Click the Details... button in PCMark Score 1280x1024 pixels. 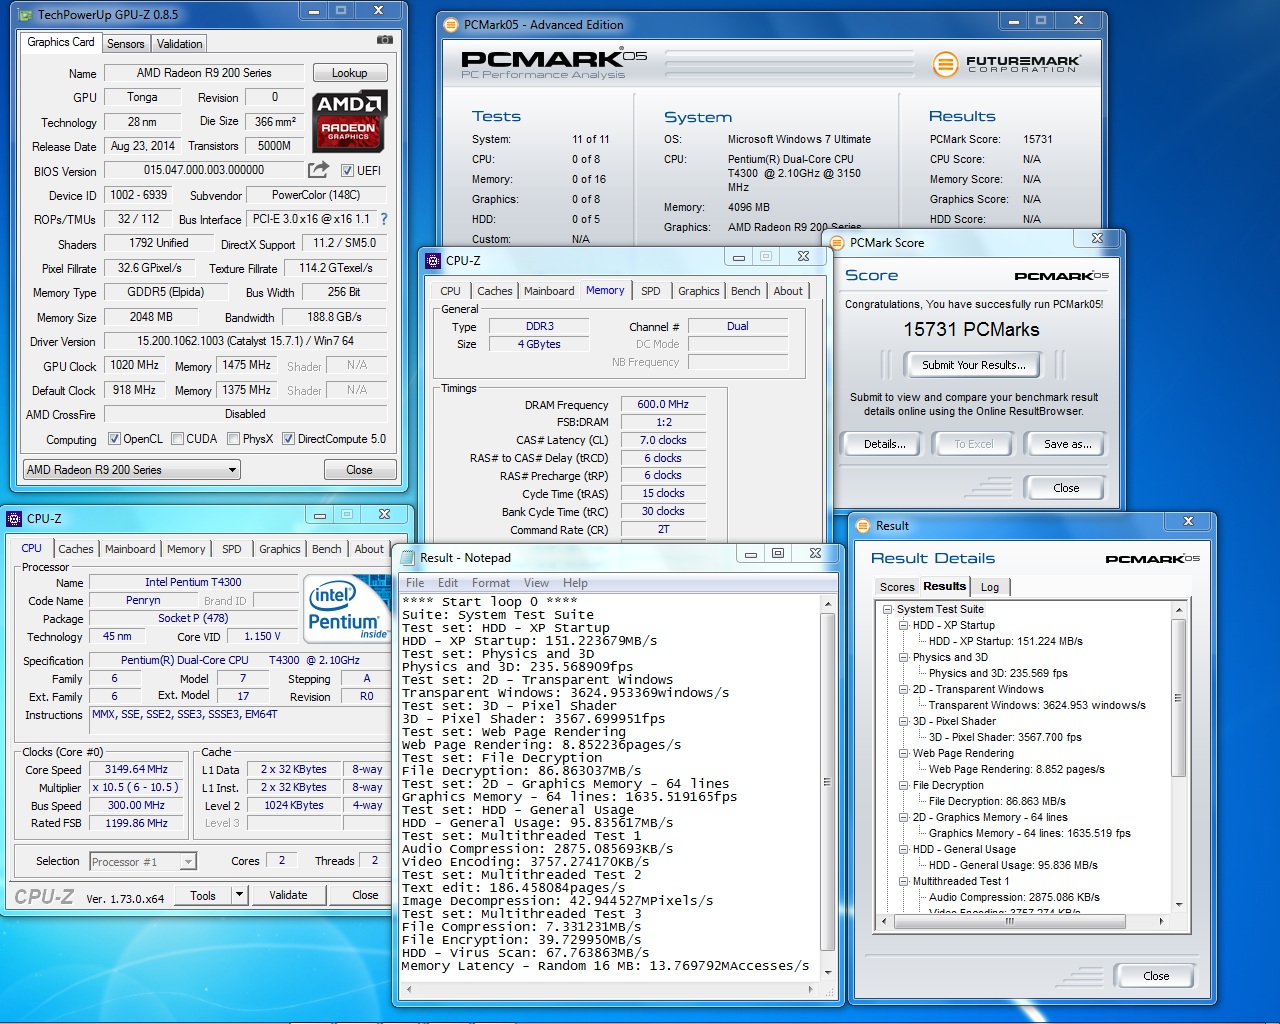(885, 444)
